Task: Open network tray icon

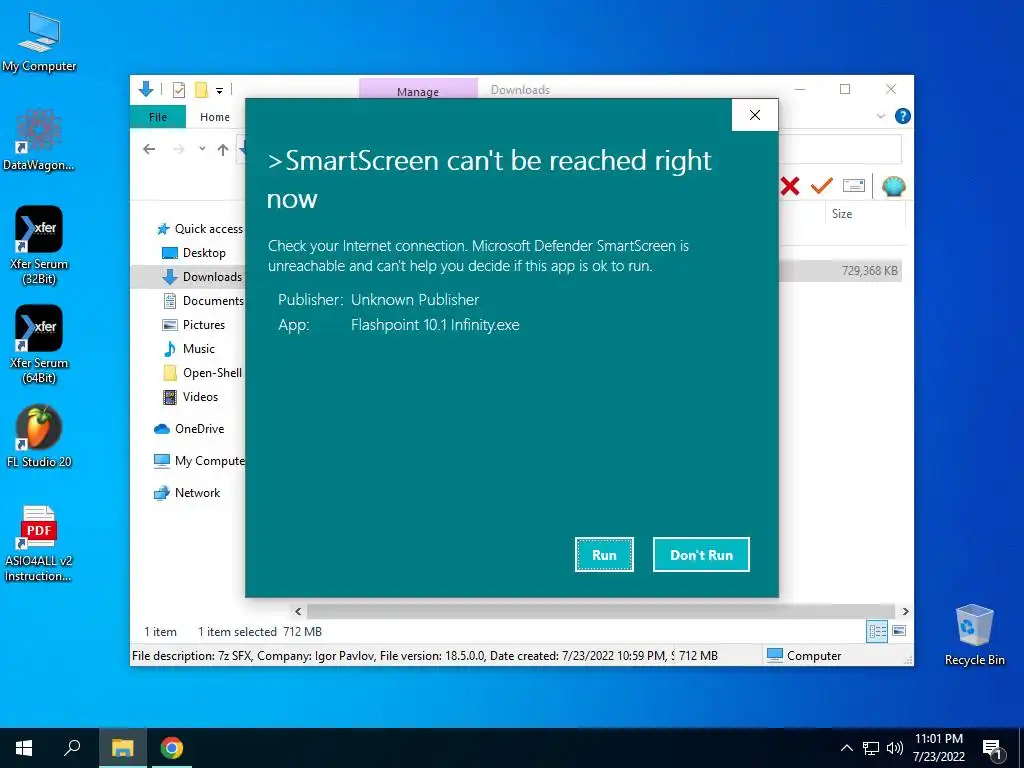Action: (871, 748)
